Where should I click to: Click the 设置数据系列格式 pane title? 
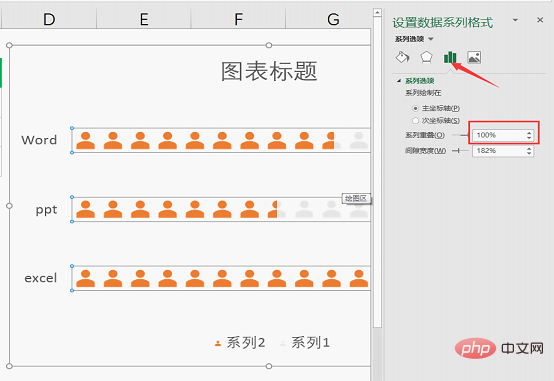(442, 23)
